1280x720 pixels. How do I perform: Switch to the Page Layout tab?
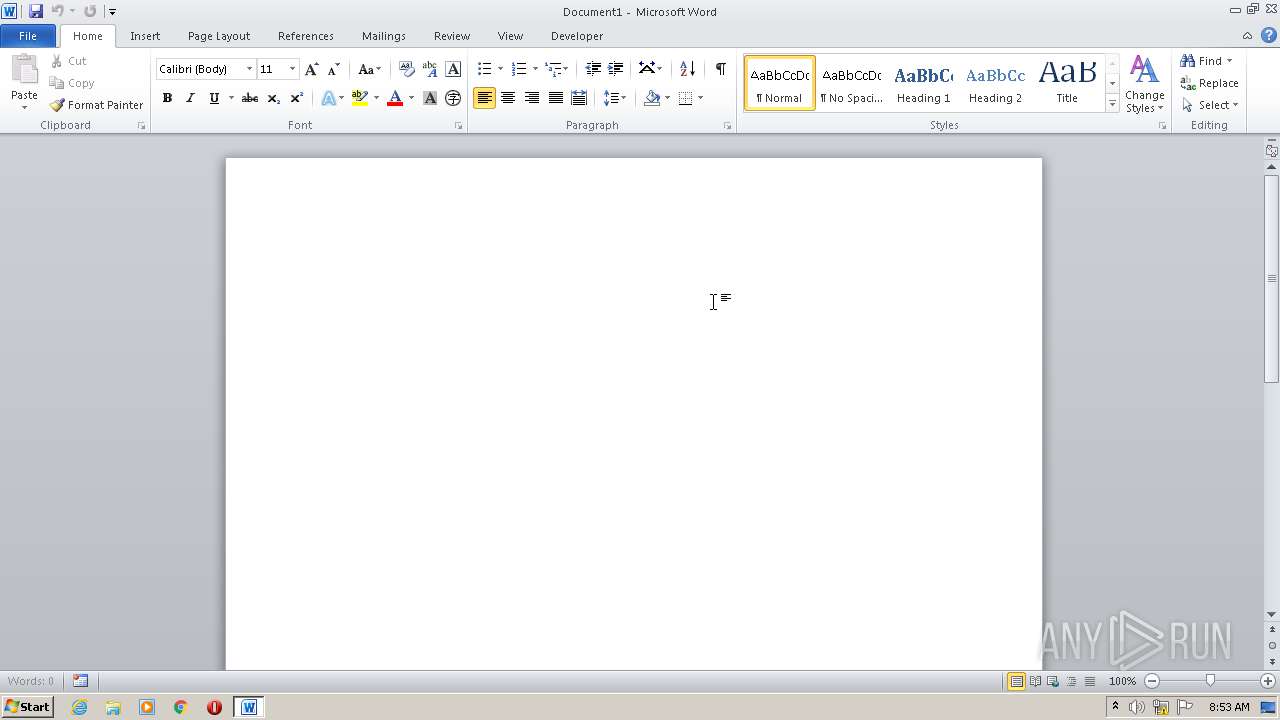coord(219,36)
